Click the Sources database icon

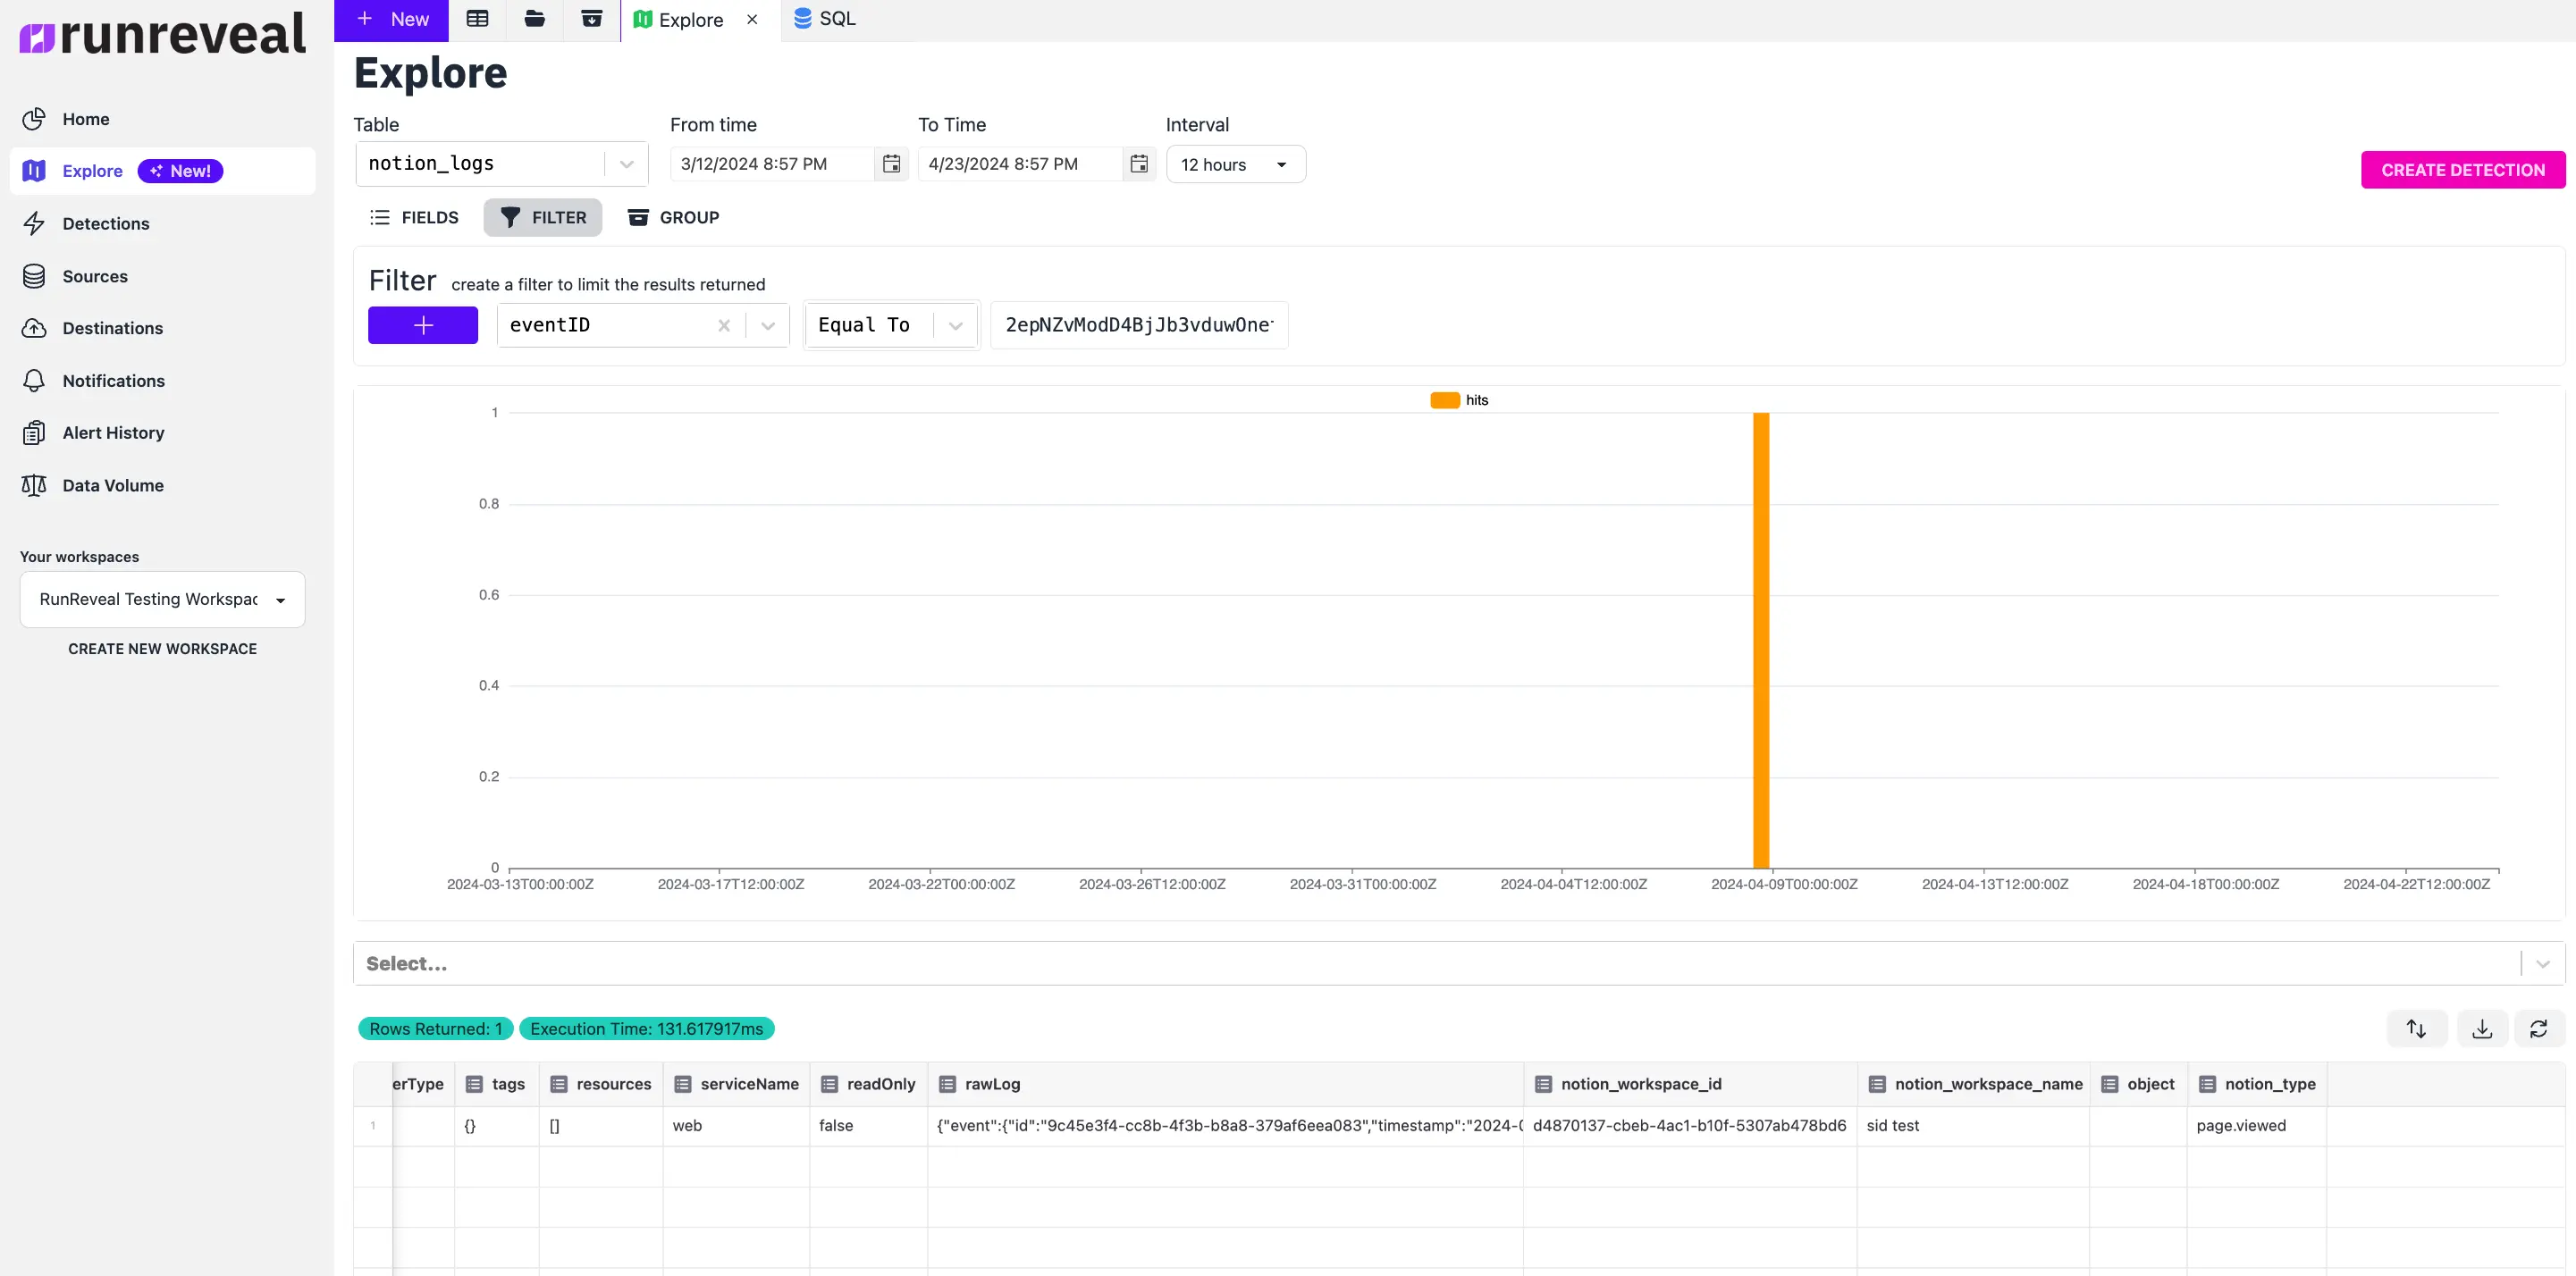tap(34, 276)
